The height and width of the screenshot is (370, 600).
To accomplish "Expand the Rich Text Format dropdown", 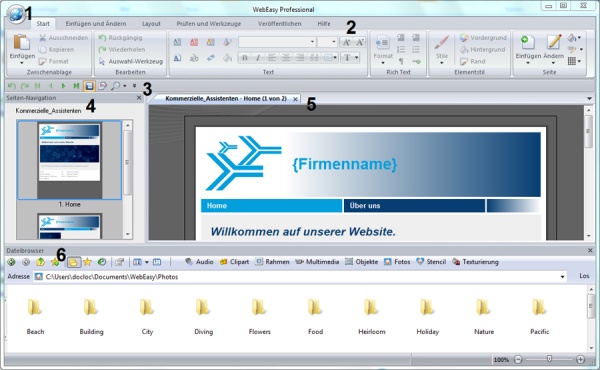I will 383,63.
